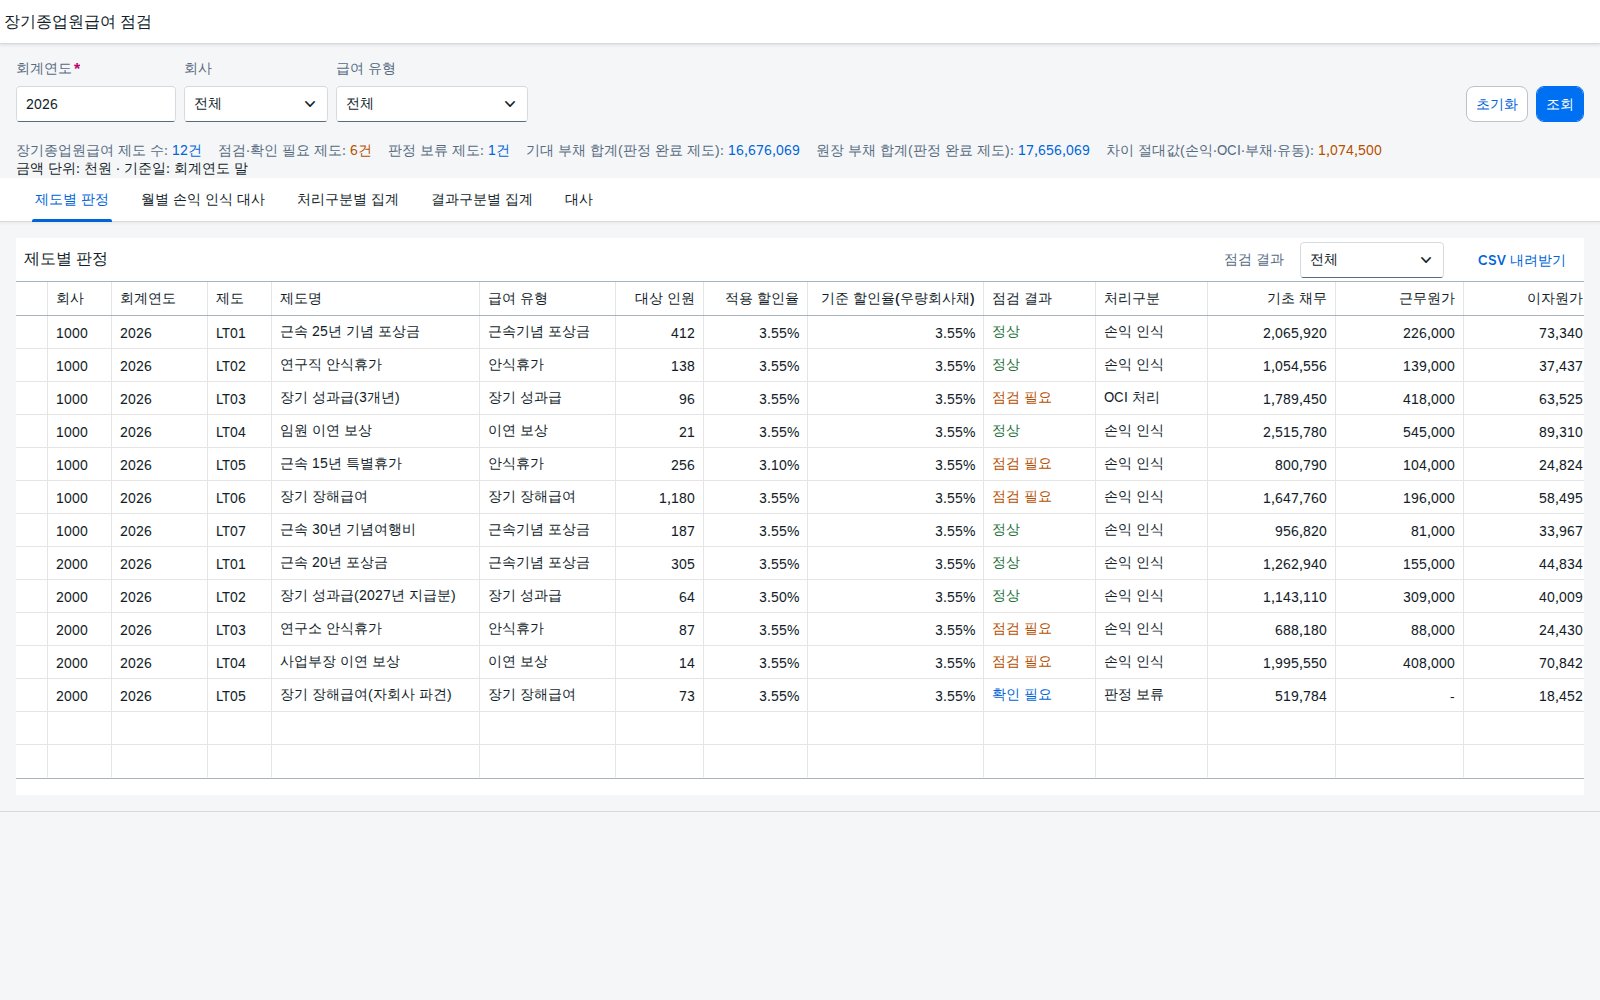Screen dimensions: 1600x1000
Task: Select the 근속 25년 기념 포상금 cell
Action: (x=375, y=332)
